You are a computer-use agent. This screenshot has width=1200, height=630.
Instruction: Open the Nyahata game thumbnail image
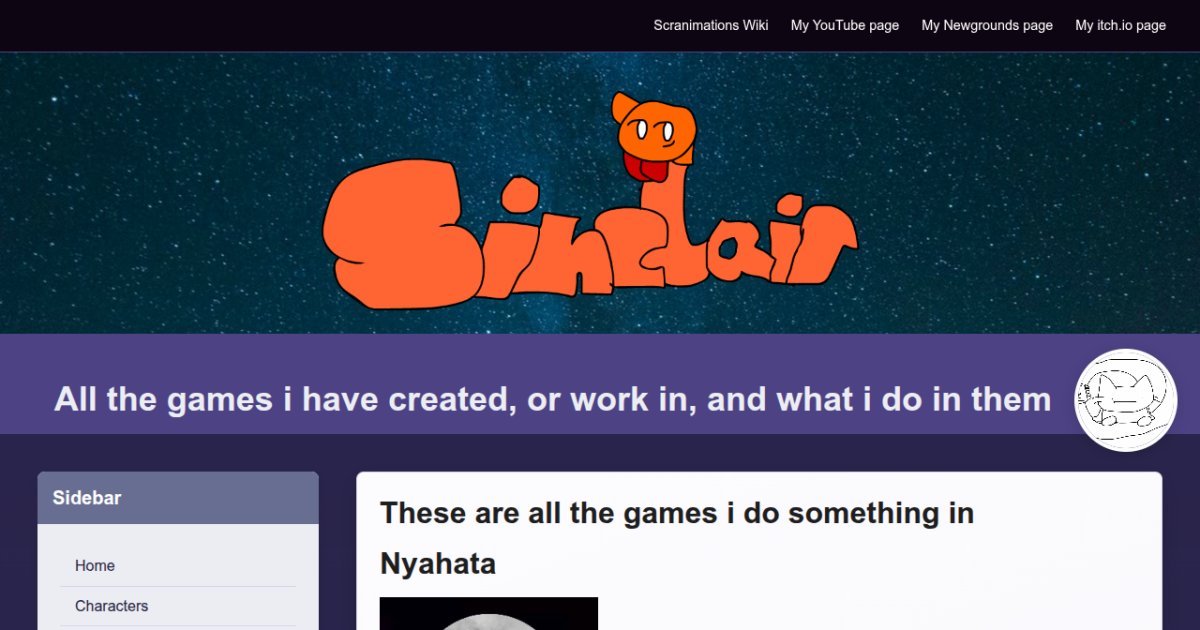point(488,614)
